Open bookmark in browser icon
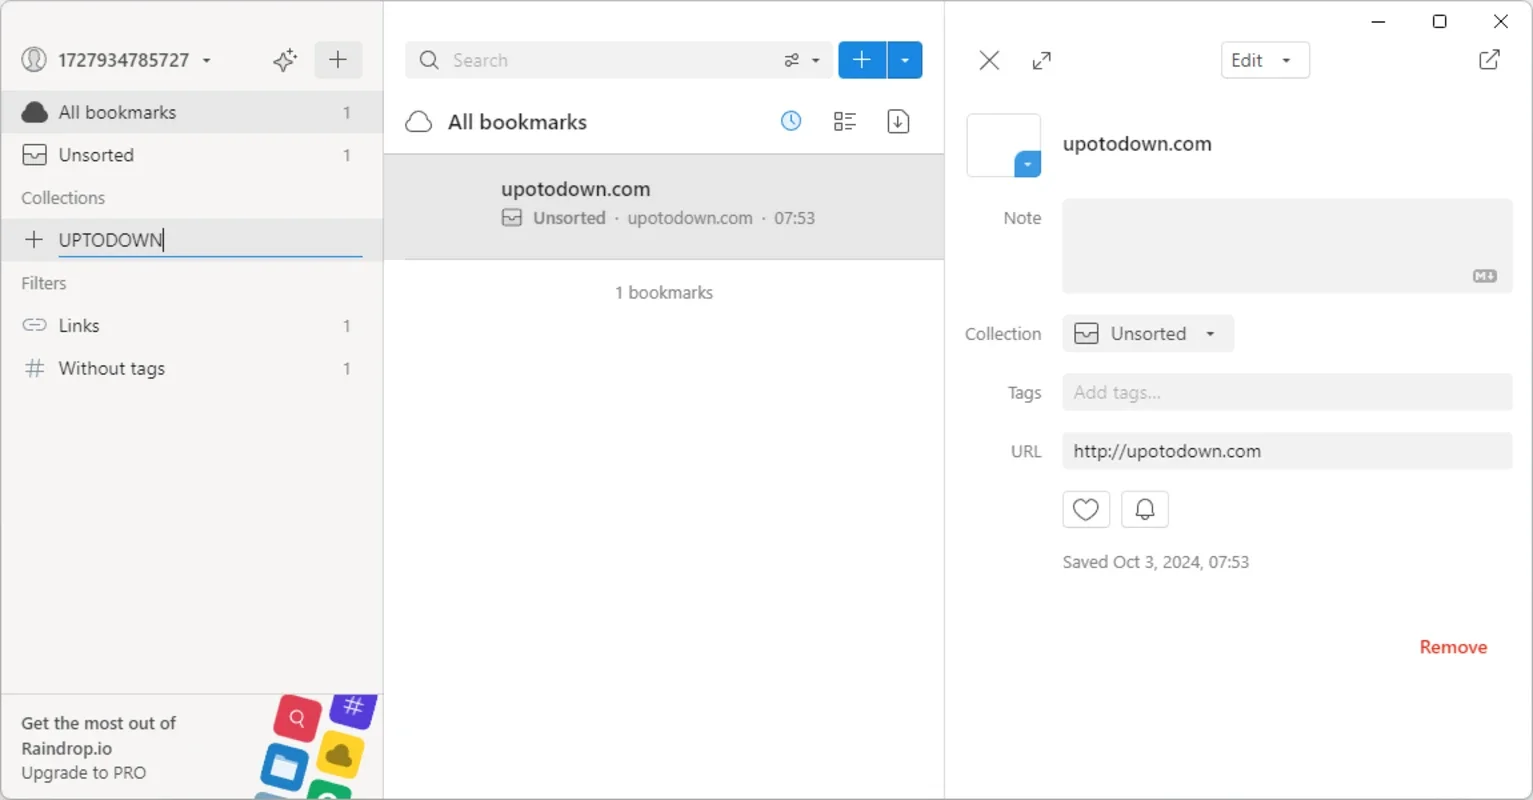The height and width of the screenshot is (800, 1533). pyautogui.click(x=1489, y=60)
